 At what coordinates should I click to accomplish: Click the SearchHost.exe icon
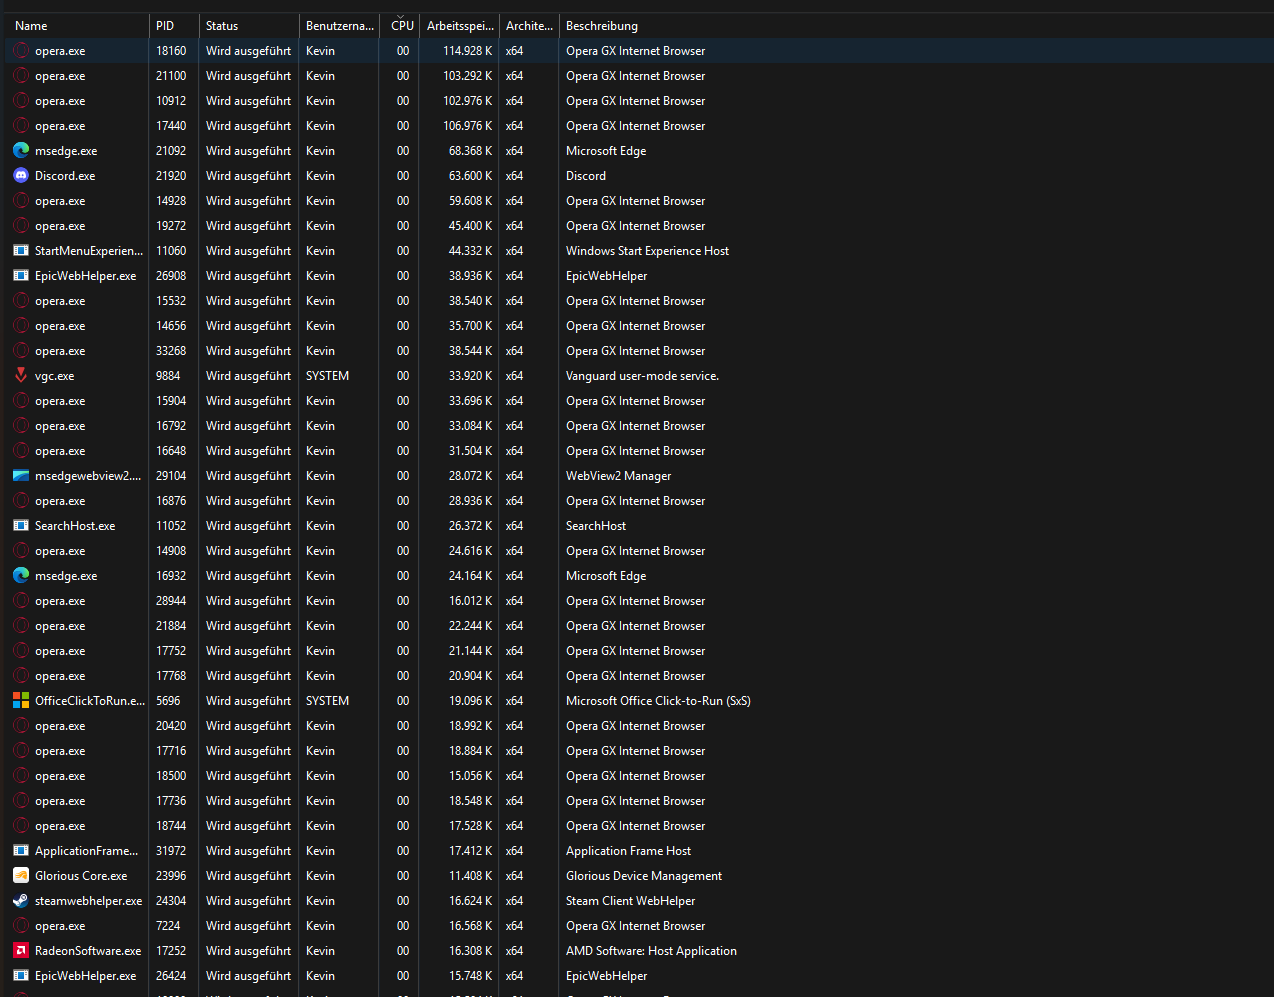pos(21,526)
